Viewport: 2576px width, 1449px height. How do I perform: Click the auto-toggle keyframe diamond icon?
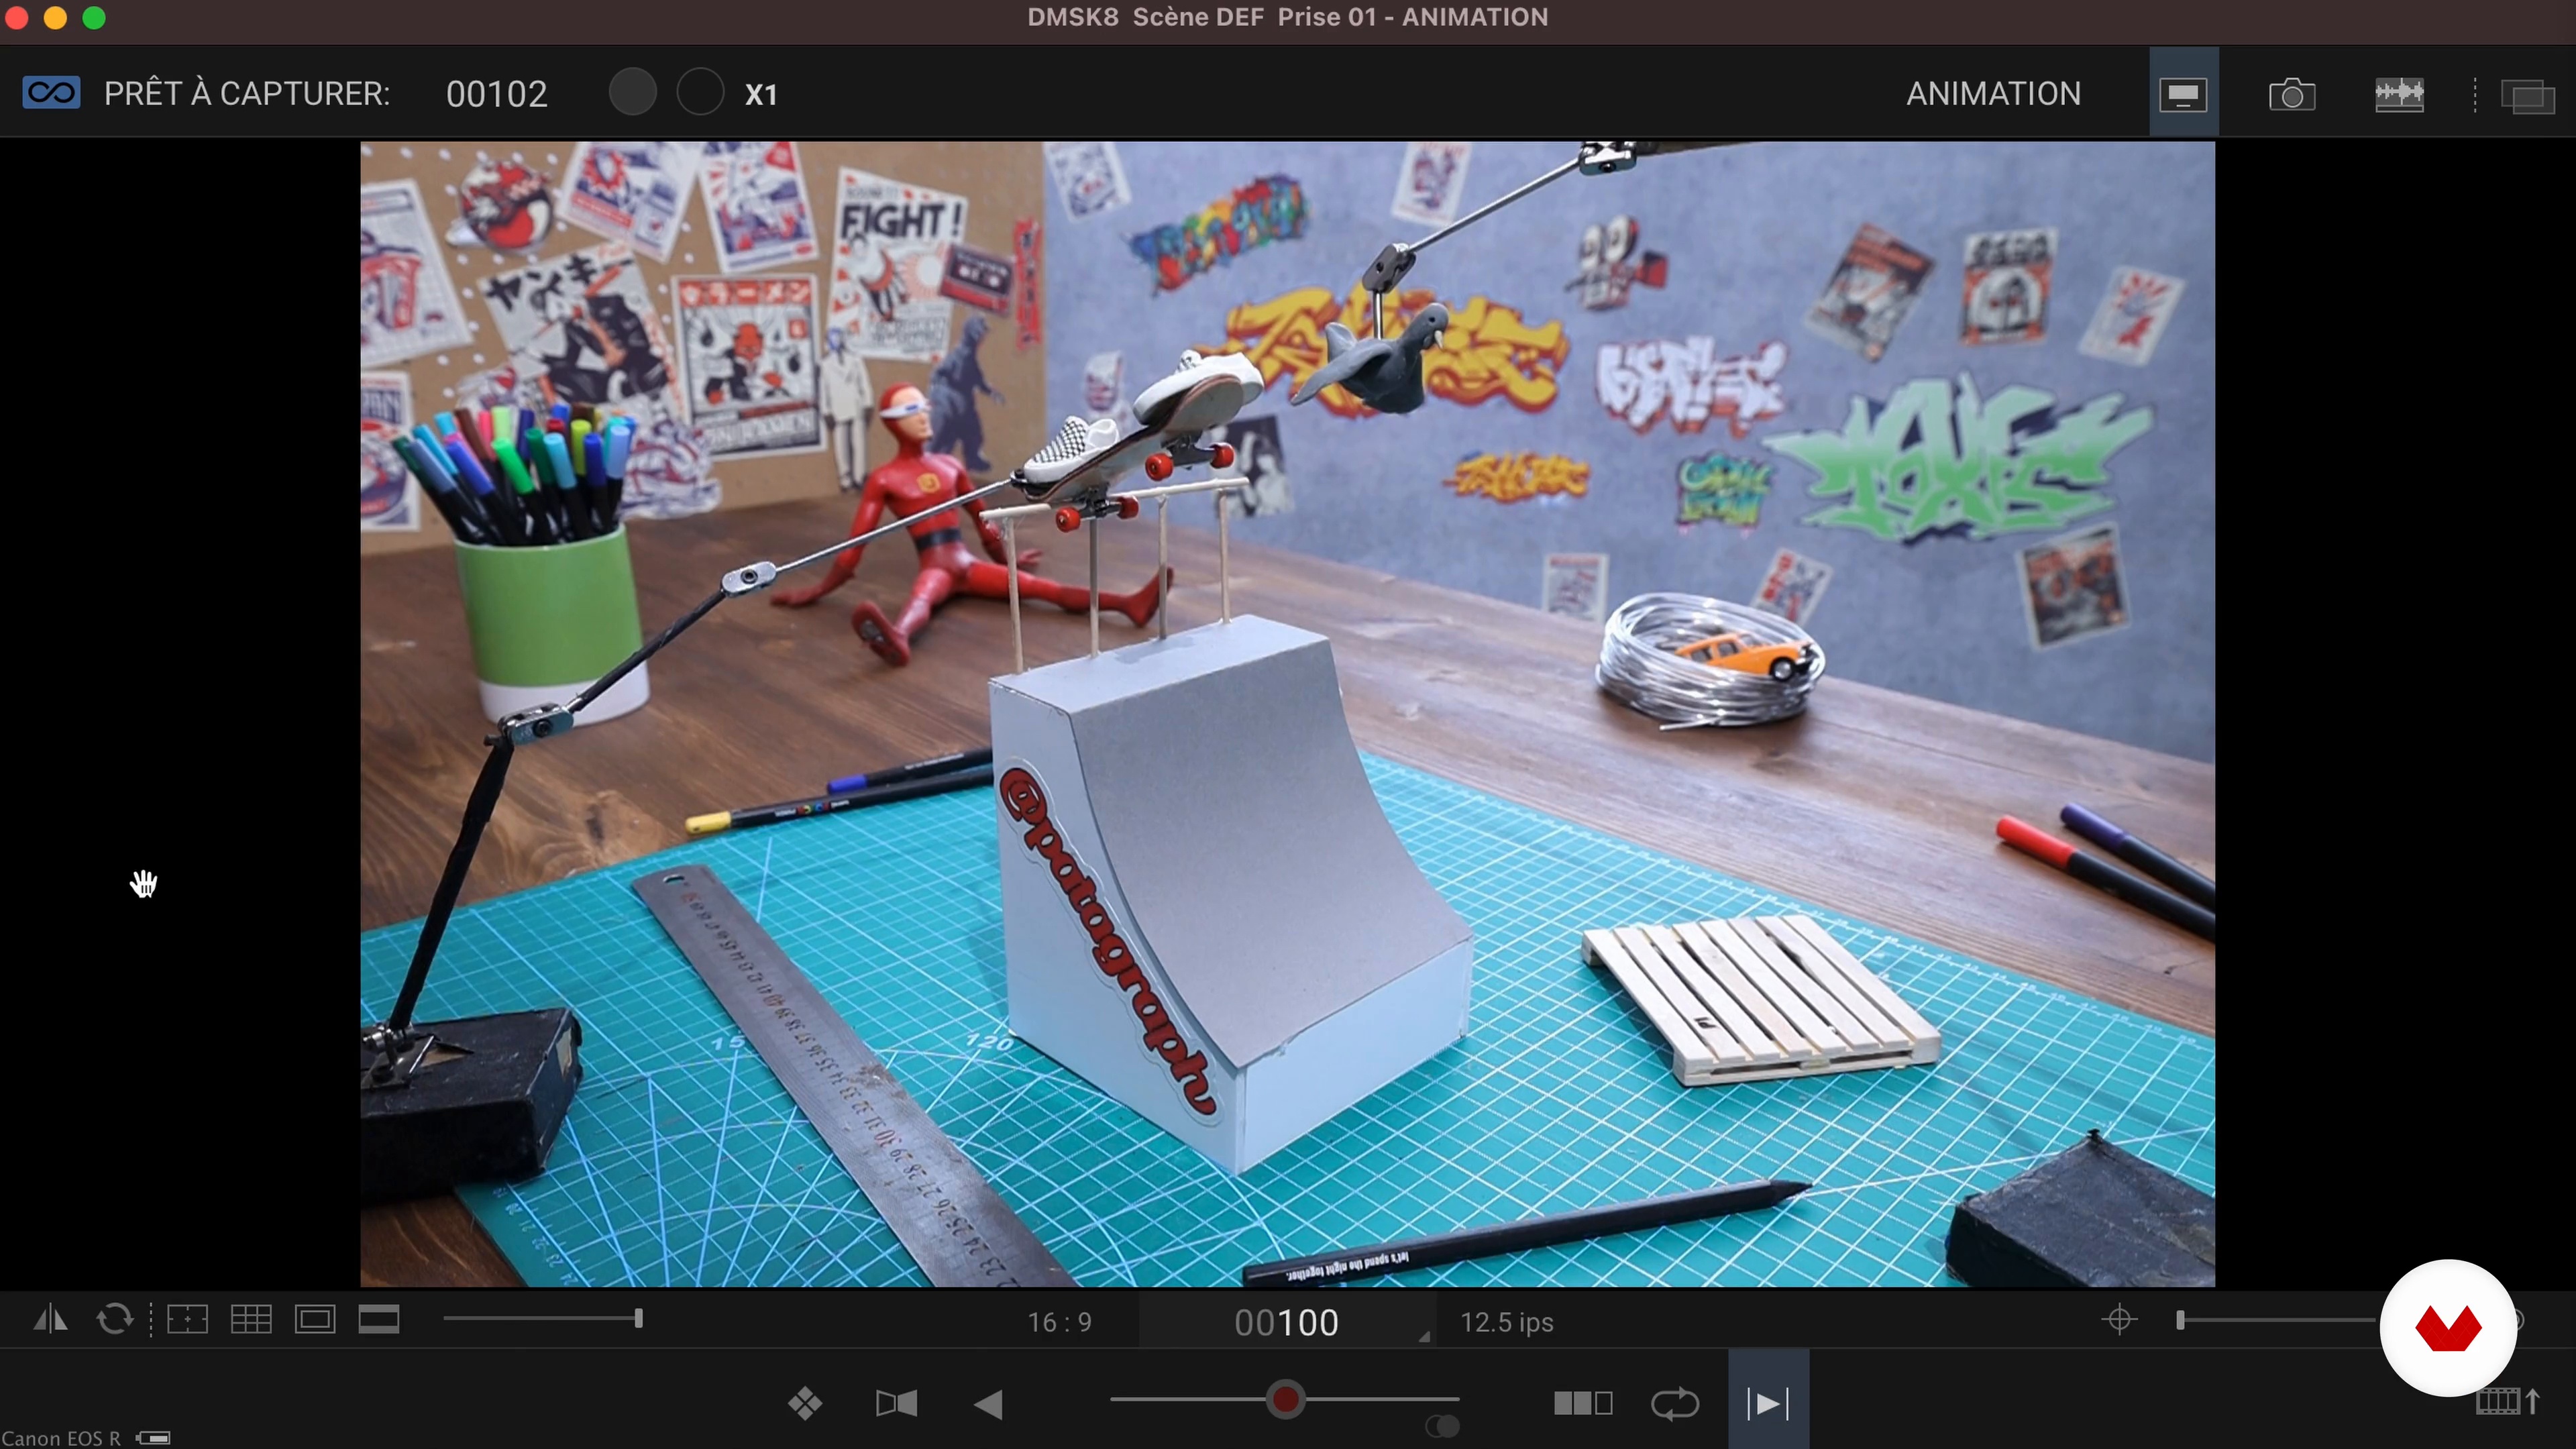click(x=805, y=1404)
